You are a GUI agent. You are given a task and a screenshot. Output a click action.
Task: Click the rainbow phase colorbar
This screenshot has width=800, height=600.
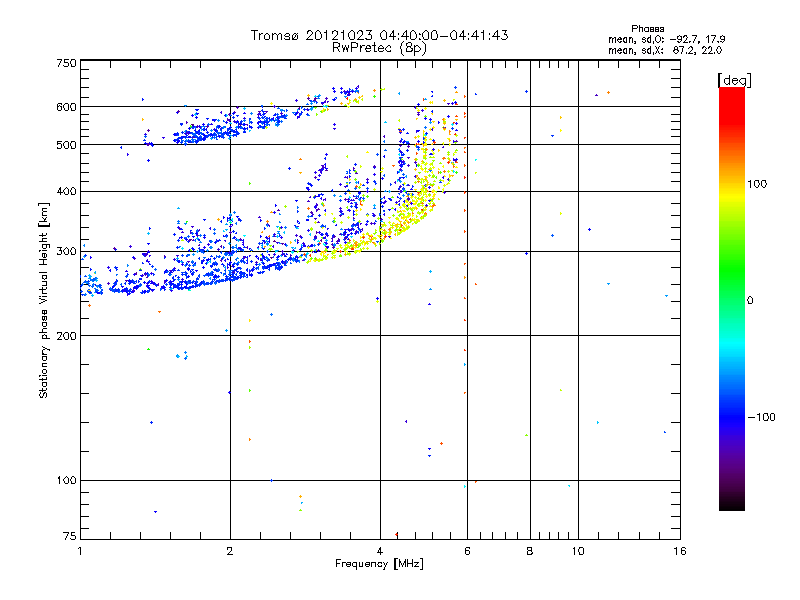point(732,298)
